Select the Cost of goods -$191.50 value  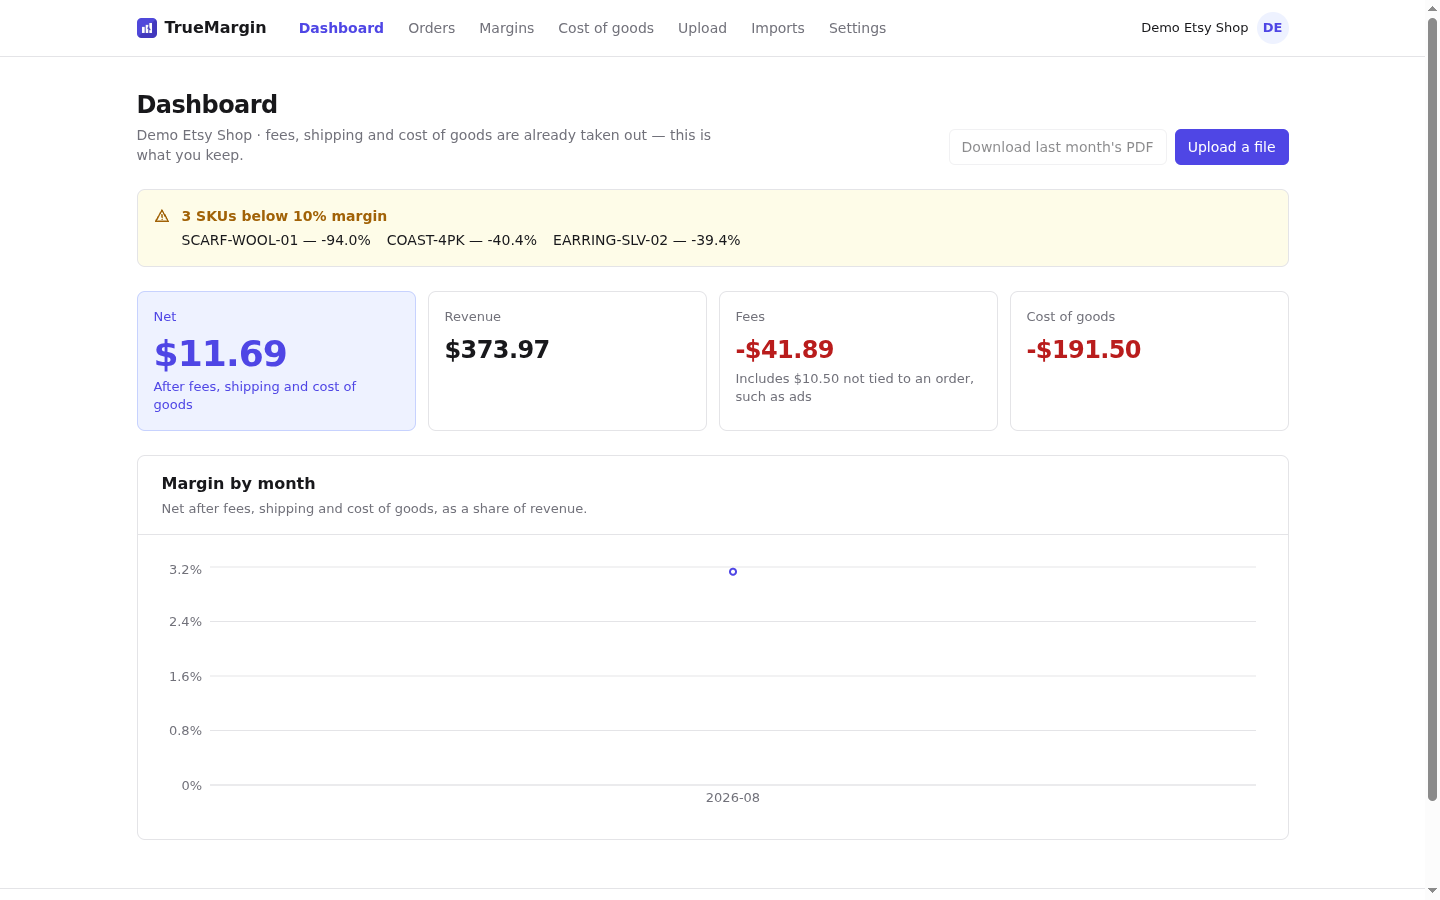[x=1084, y=350]
